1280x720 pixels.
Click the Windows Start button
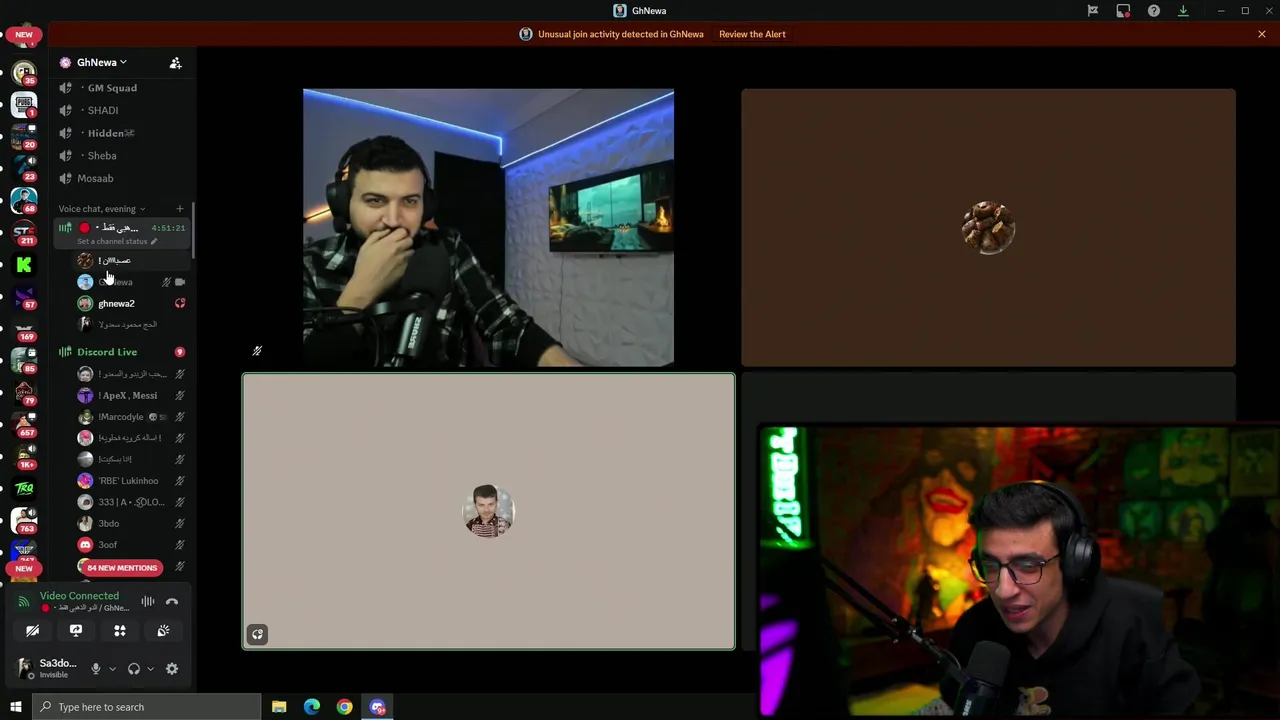click(x=15, y=707)
